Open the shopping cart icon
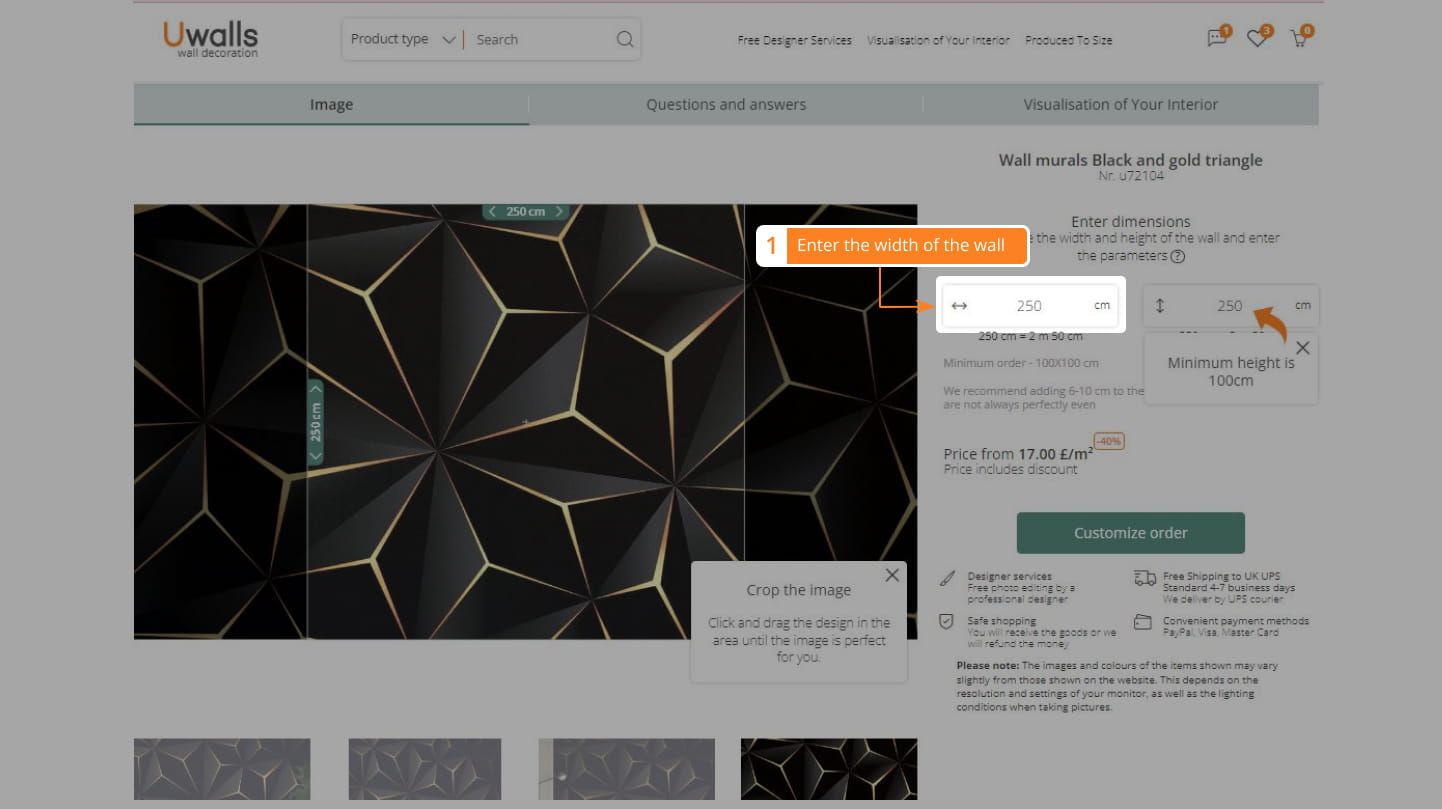 click(1298, 39)
